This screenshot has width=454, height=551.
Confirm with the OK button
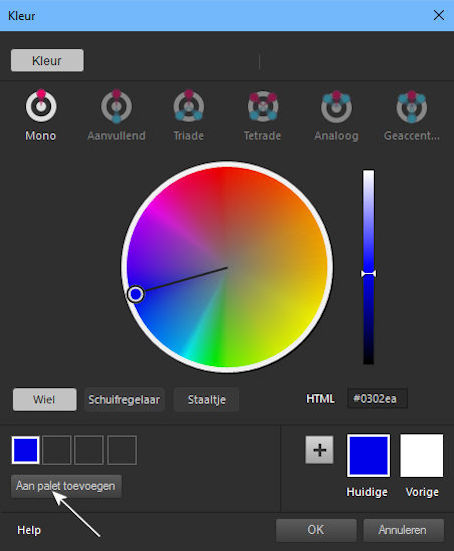click(316, 530)
